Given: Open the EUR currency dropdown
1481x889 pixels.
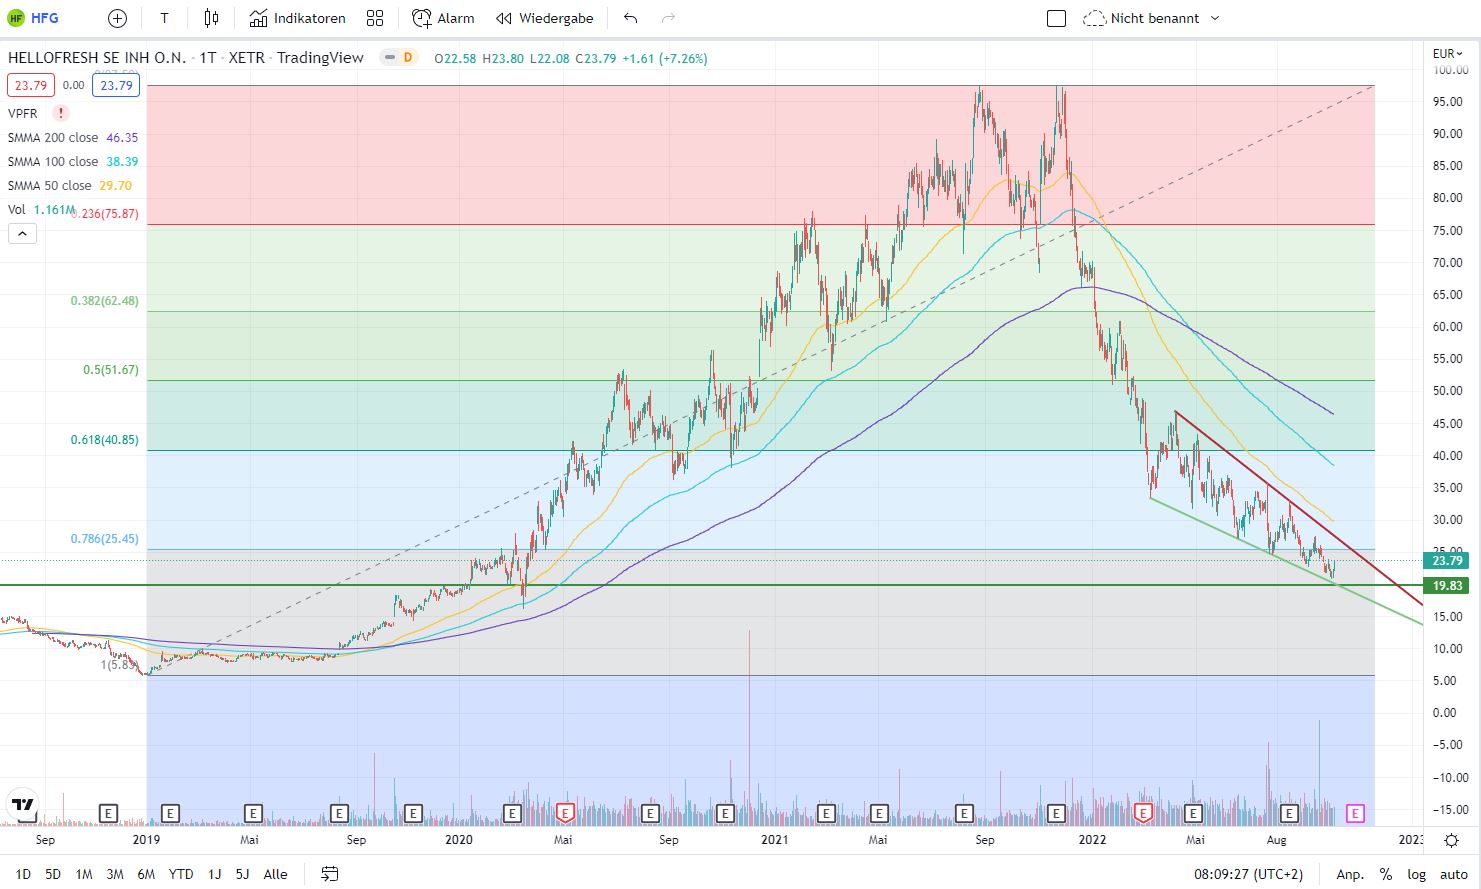Looking at the screenshot, I should (x=1447, y=54).
